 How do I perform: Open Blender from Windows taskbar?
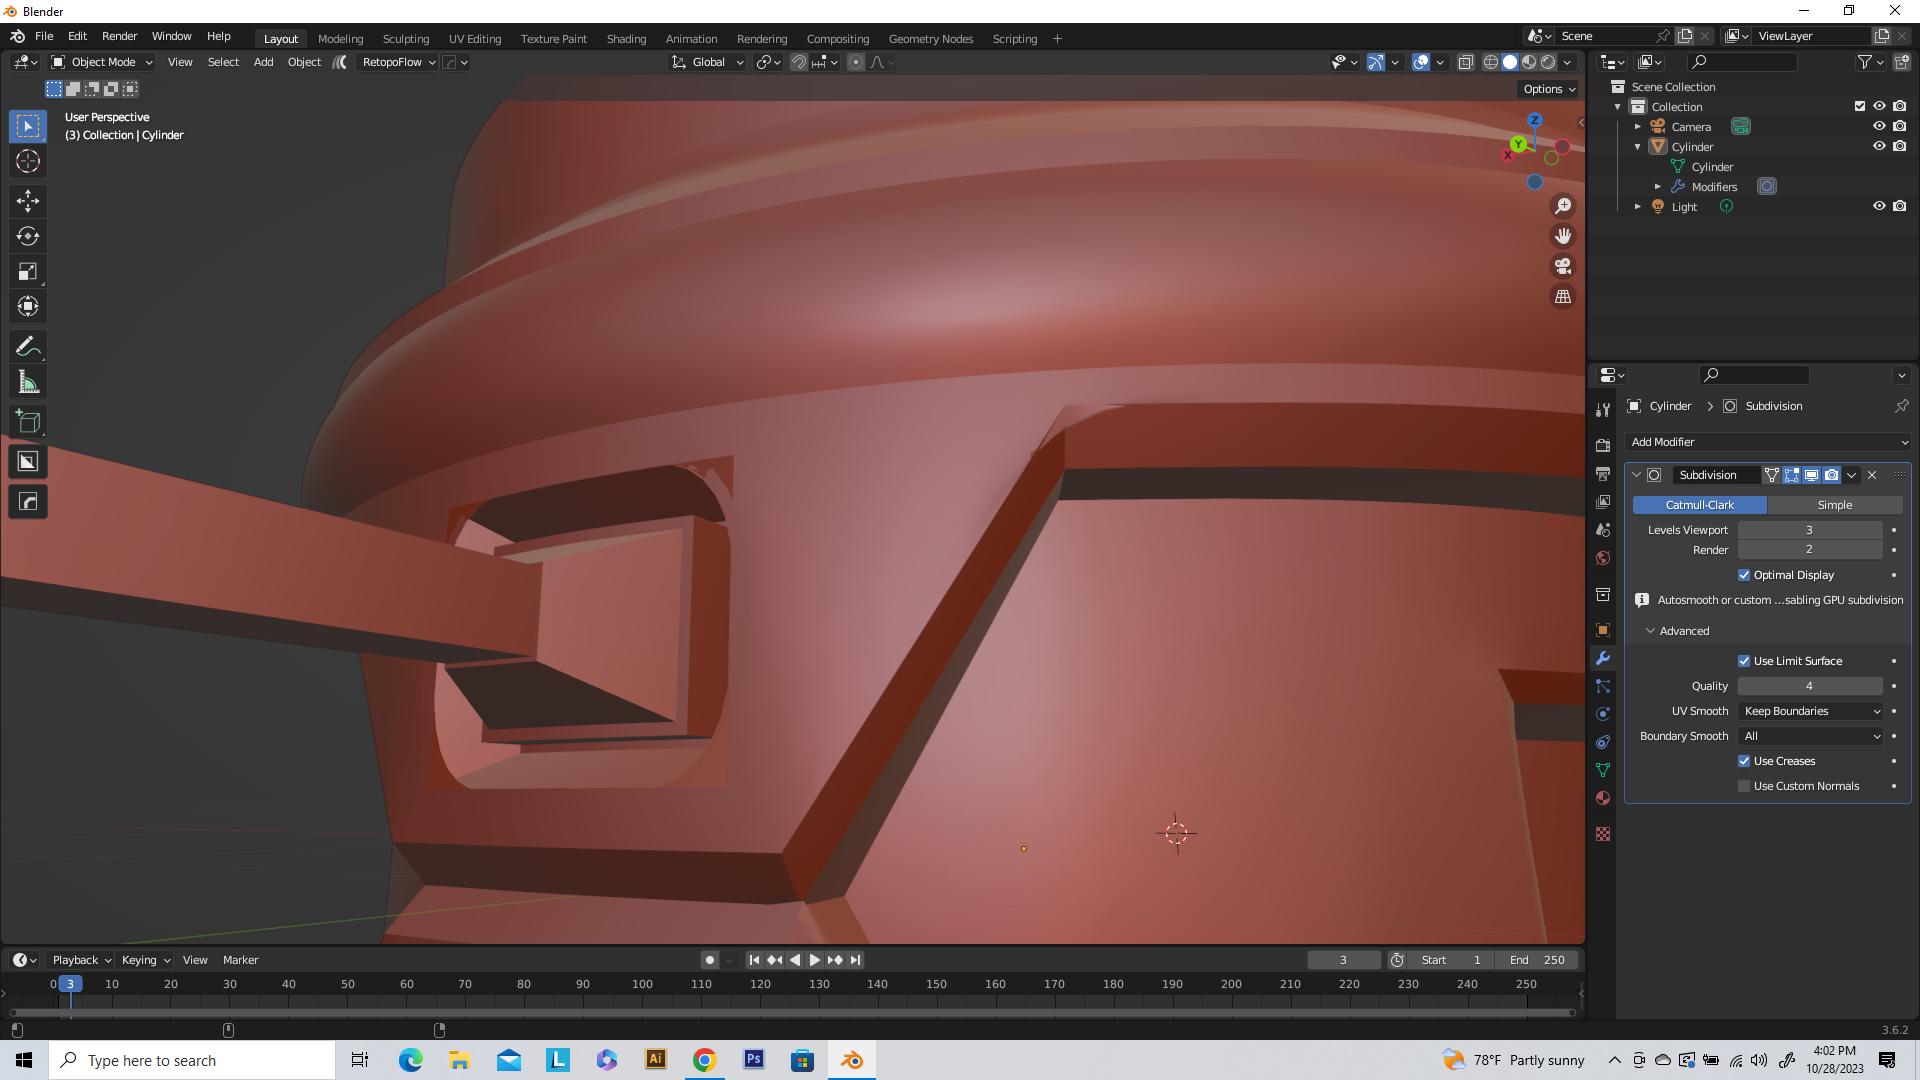852,1060
